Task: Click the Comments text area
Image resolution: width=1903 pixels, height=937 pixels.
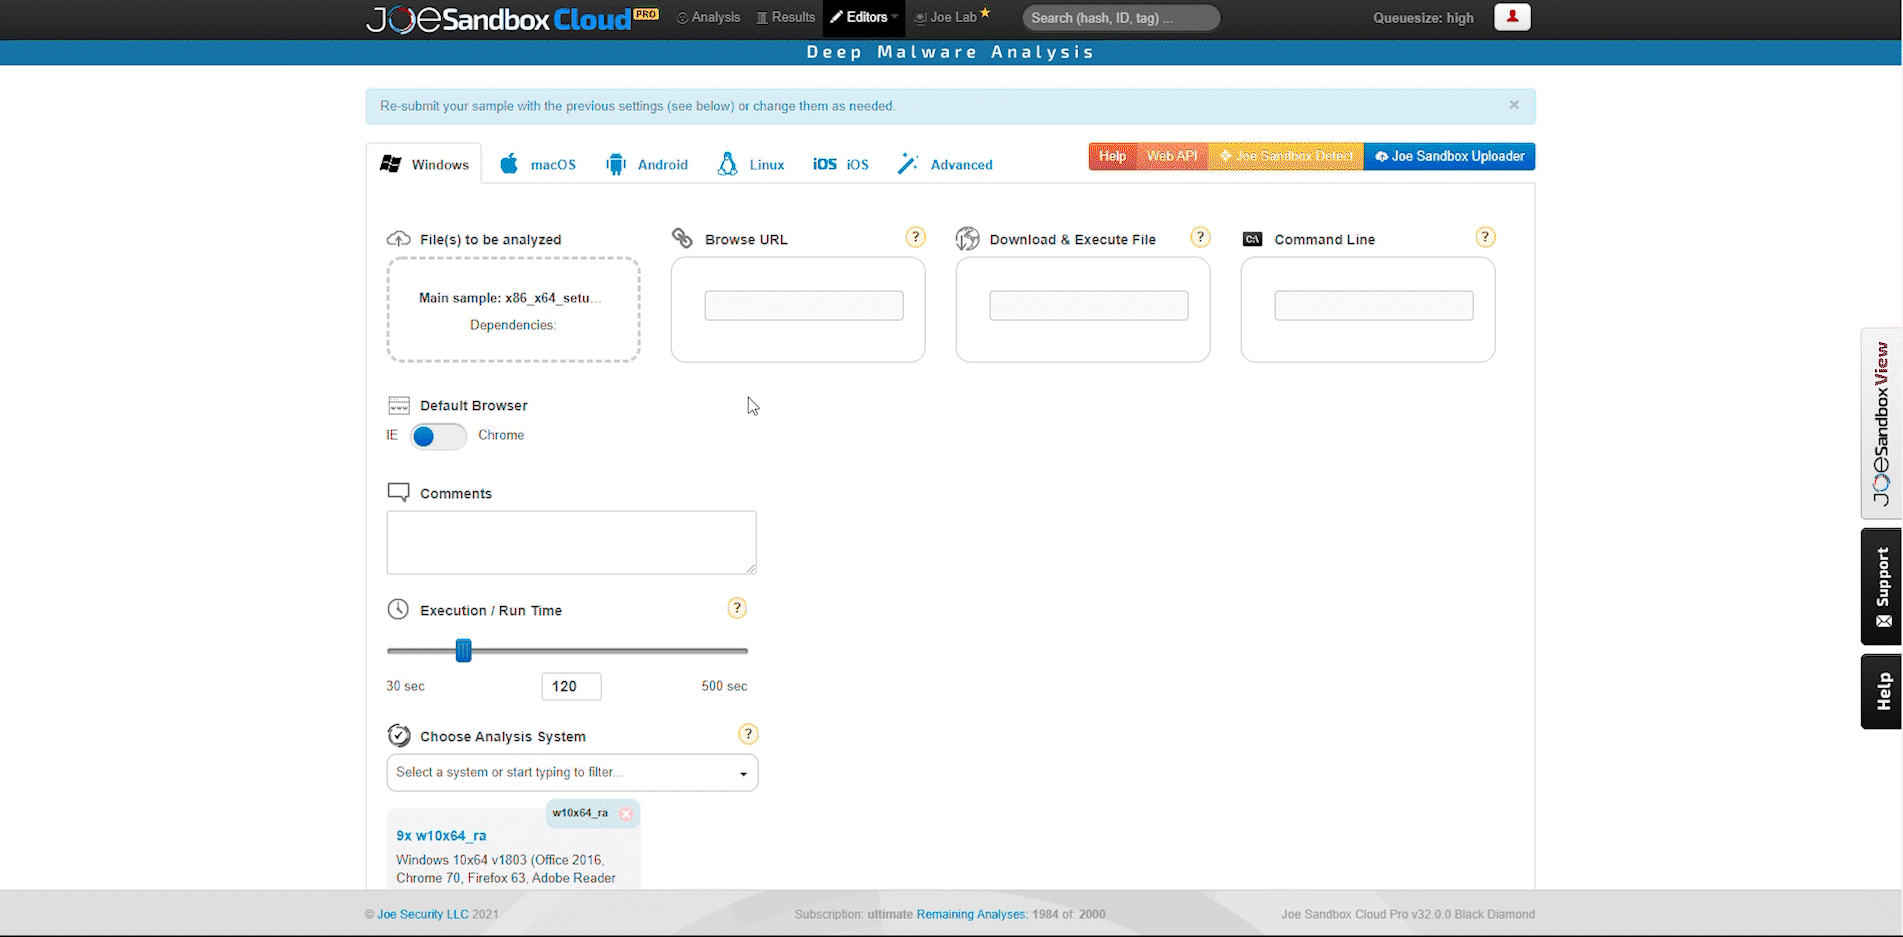Action: coord(571,542)
